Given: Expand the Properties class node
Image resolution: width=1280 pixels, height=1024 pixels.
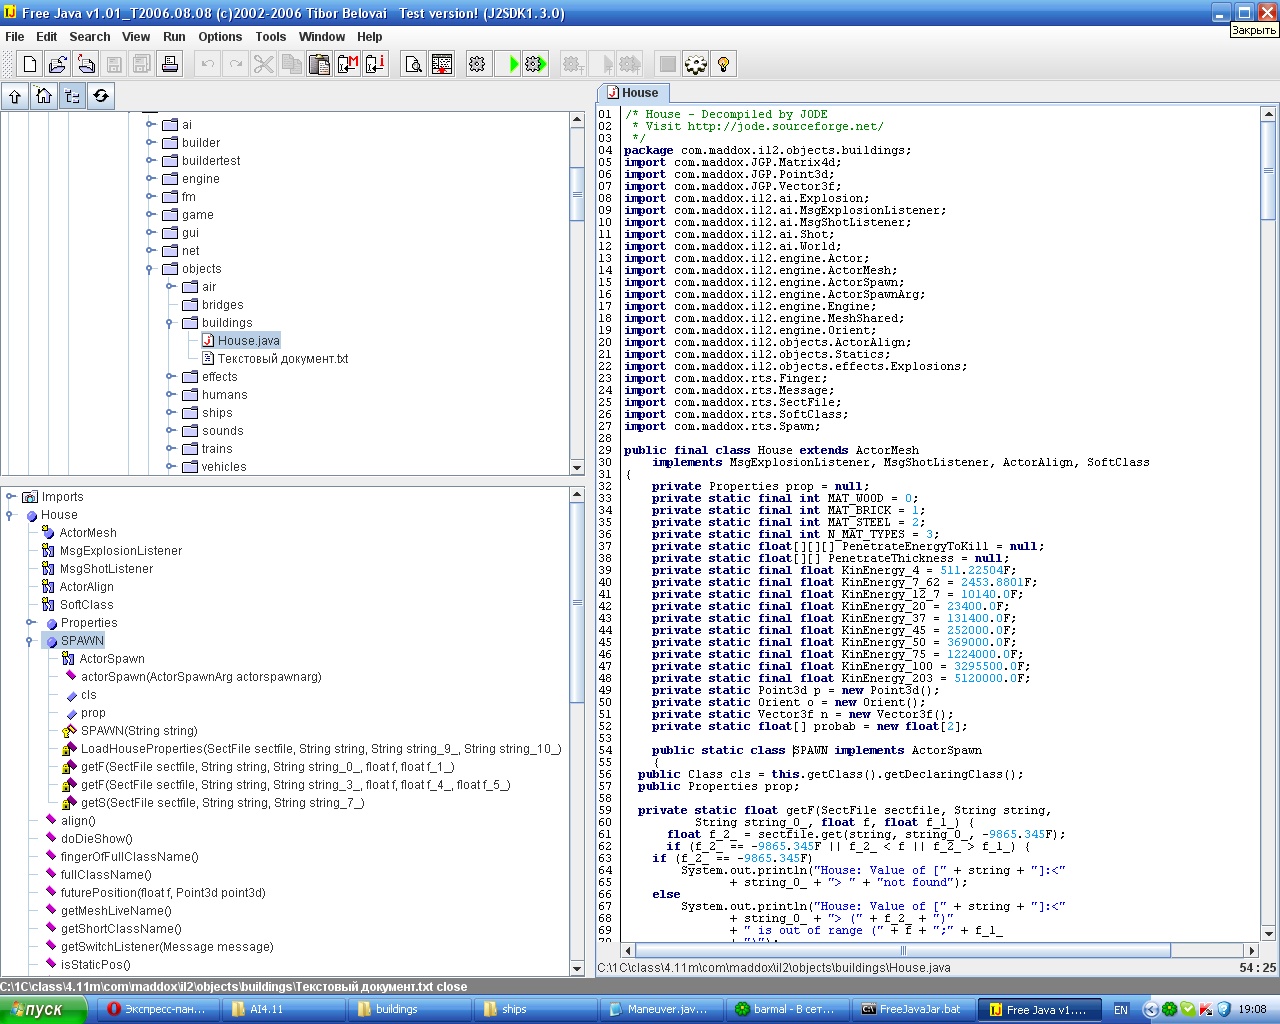Looking at the screenshot, I should click(x=30, y=623).
